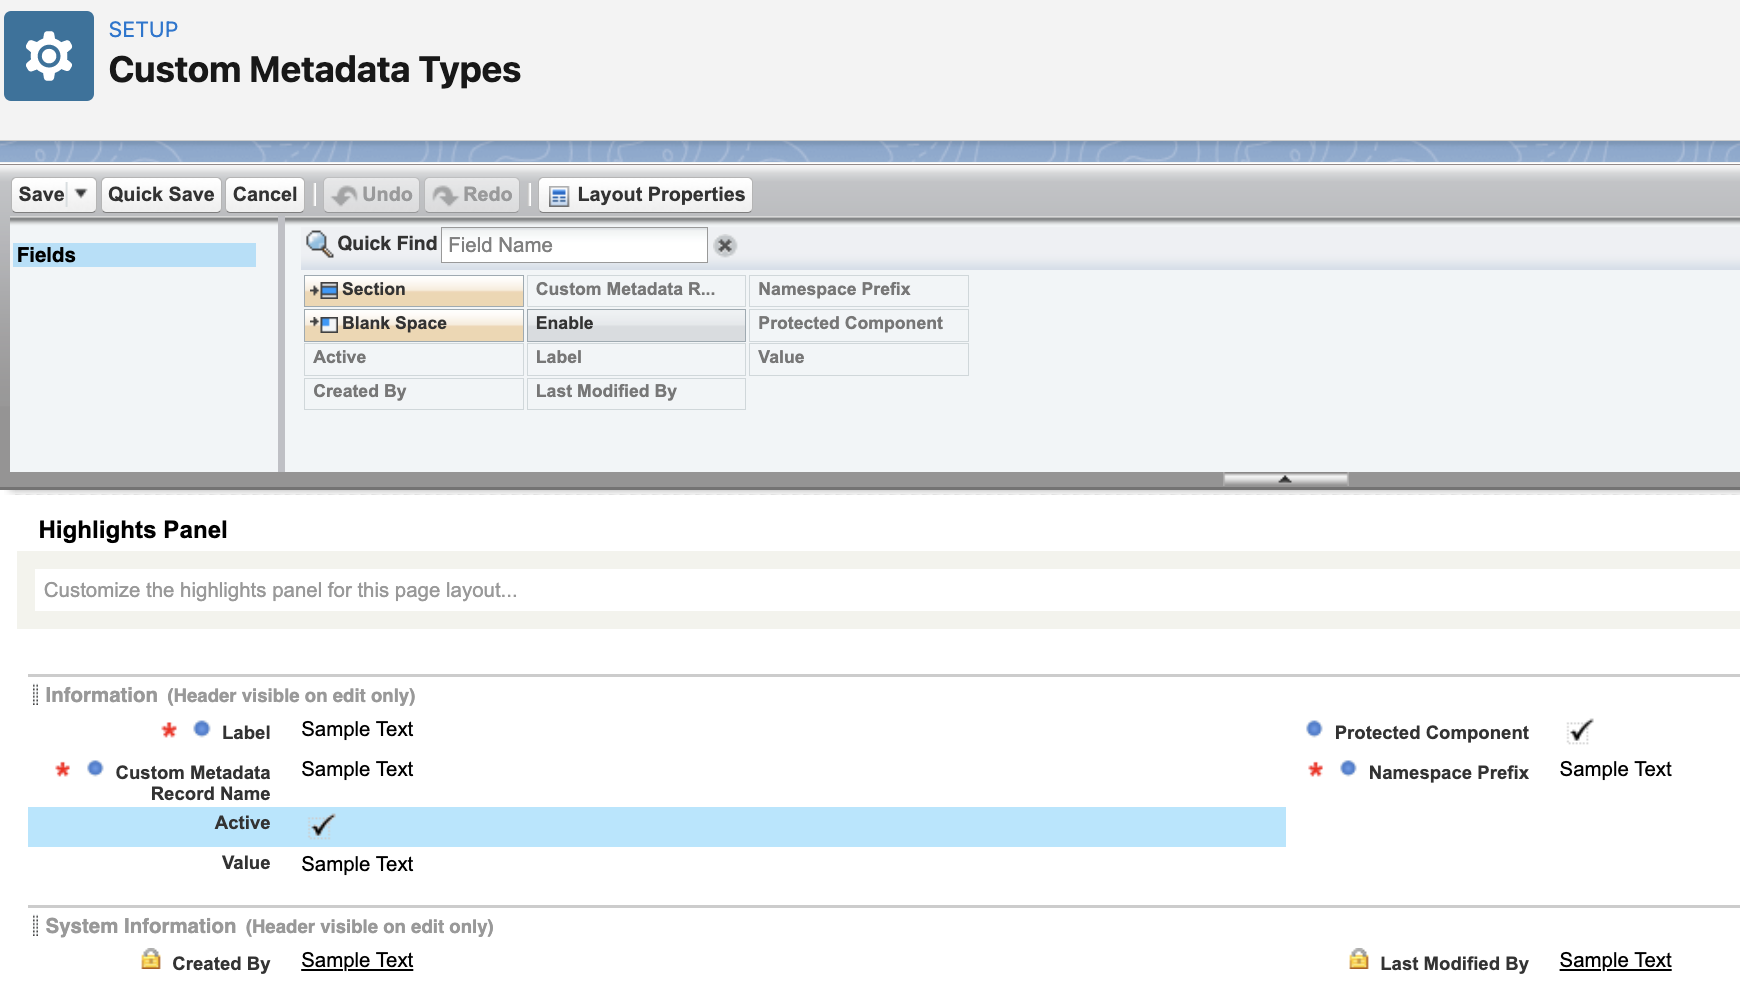Click the lock icon beside Last Modified By
Screen dimensions: 1740x1000
(1358, 960)
